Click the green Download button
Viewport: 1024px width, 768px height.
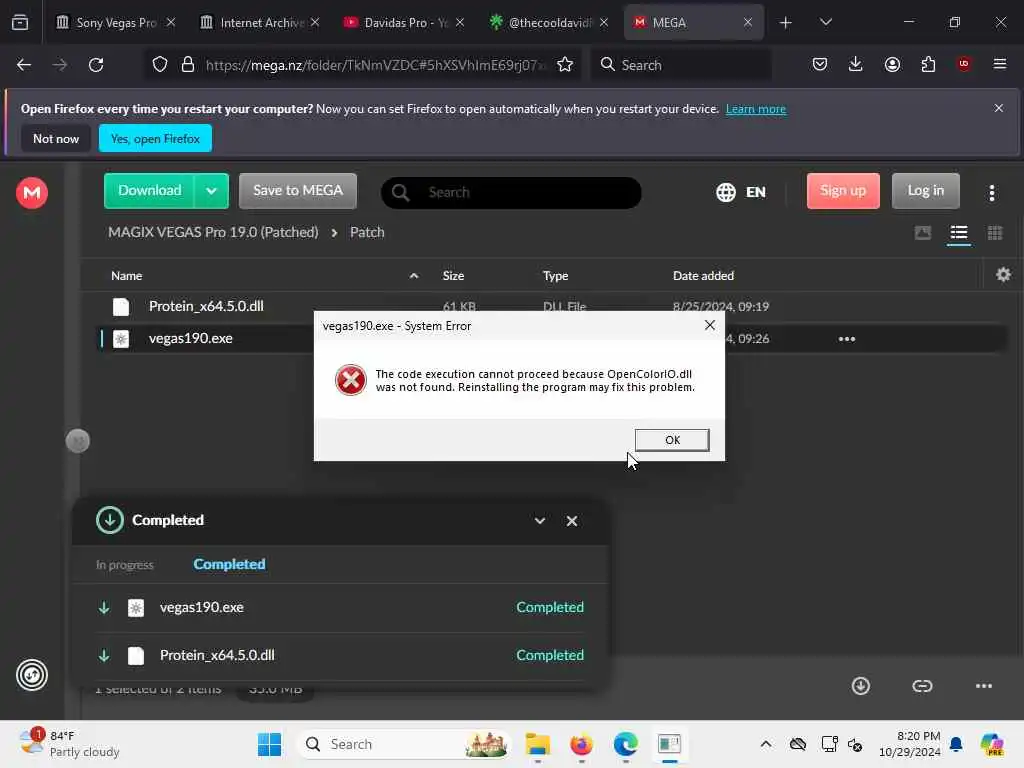pos(150,191)
